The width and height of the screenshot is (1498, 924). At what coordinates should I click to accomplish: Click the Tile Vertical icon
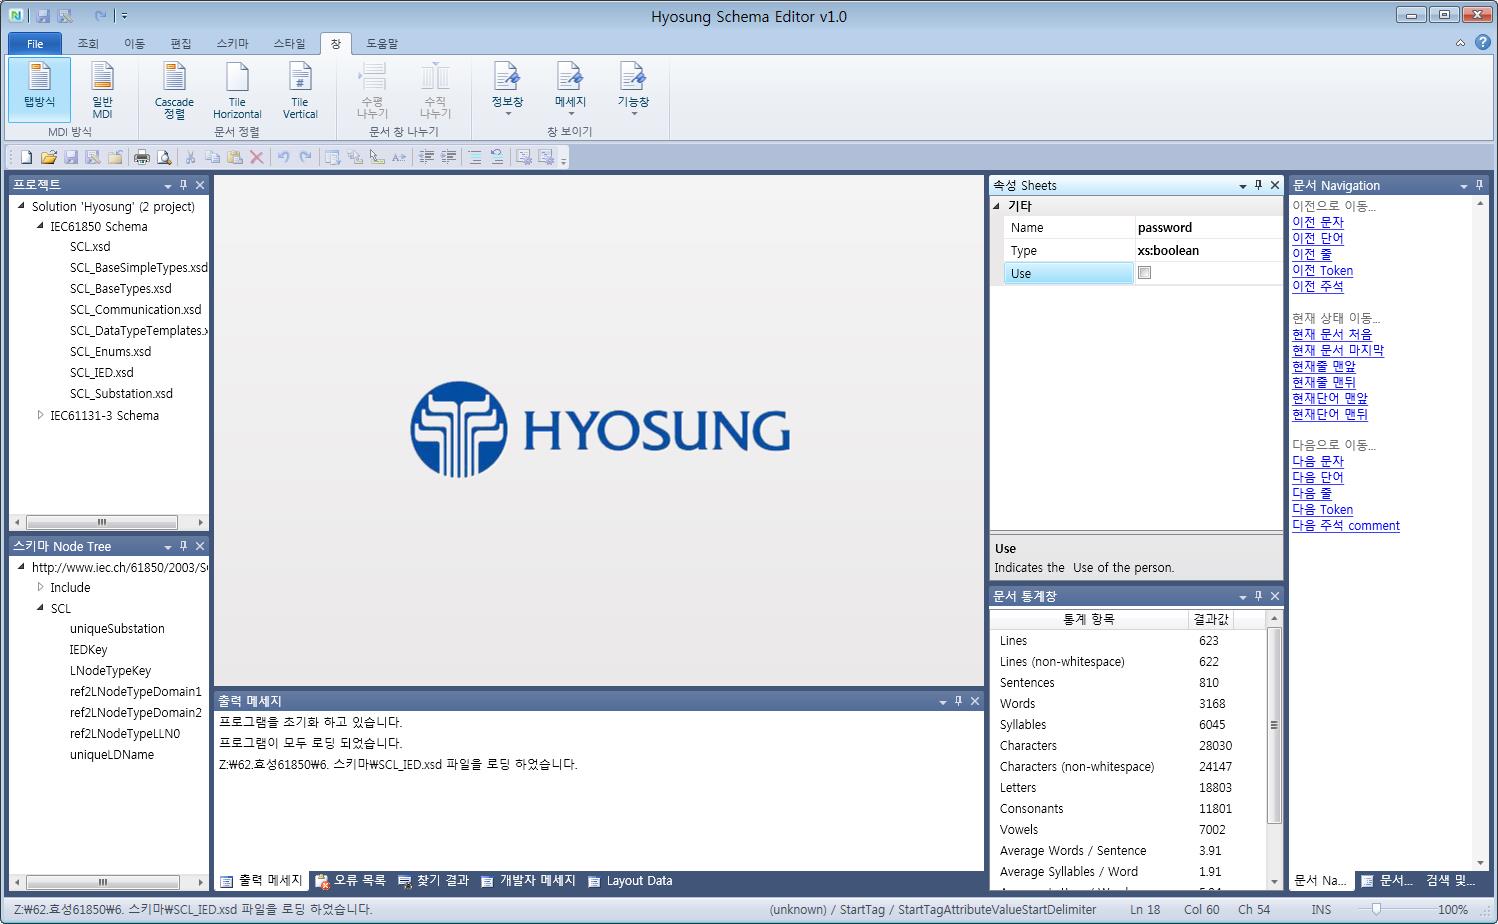pos(300,88)
